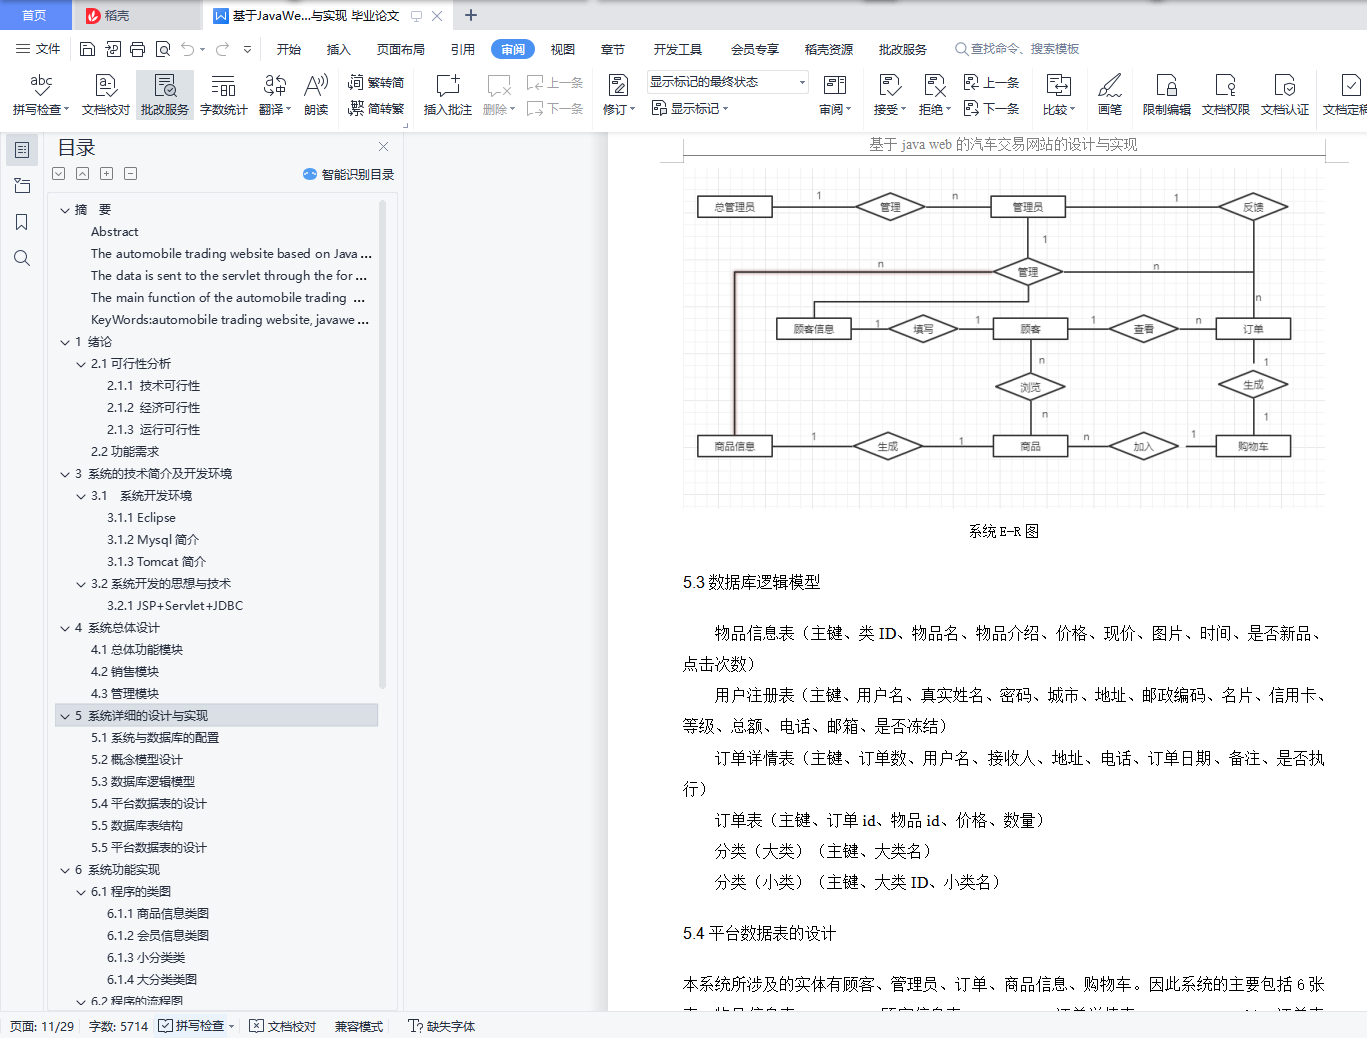Open 文档权限 document permissions
Screen dimensions: 1367x1038
[x=1225, y=95]
